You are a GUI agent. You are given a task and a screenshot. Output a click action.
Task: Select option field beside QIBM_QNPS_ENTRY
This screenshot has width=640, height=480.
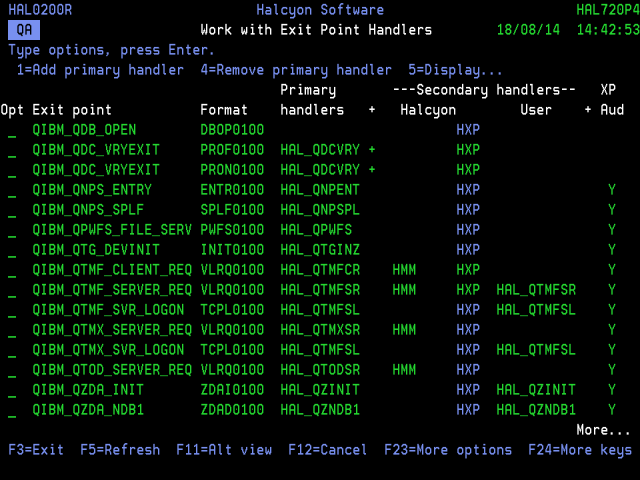(x=12, y=190)
